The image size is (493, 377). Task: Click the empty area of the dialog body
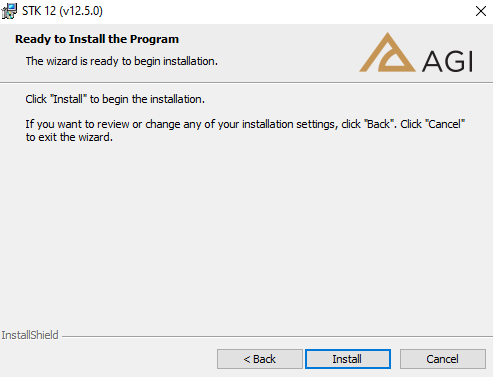pyautogui.click(x=246, y=233)
